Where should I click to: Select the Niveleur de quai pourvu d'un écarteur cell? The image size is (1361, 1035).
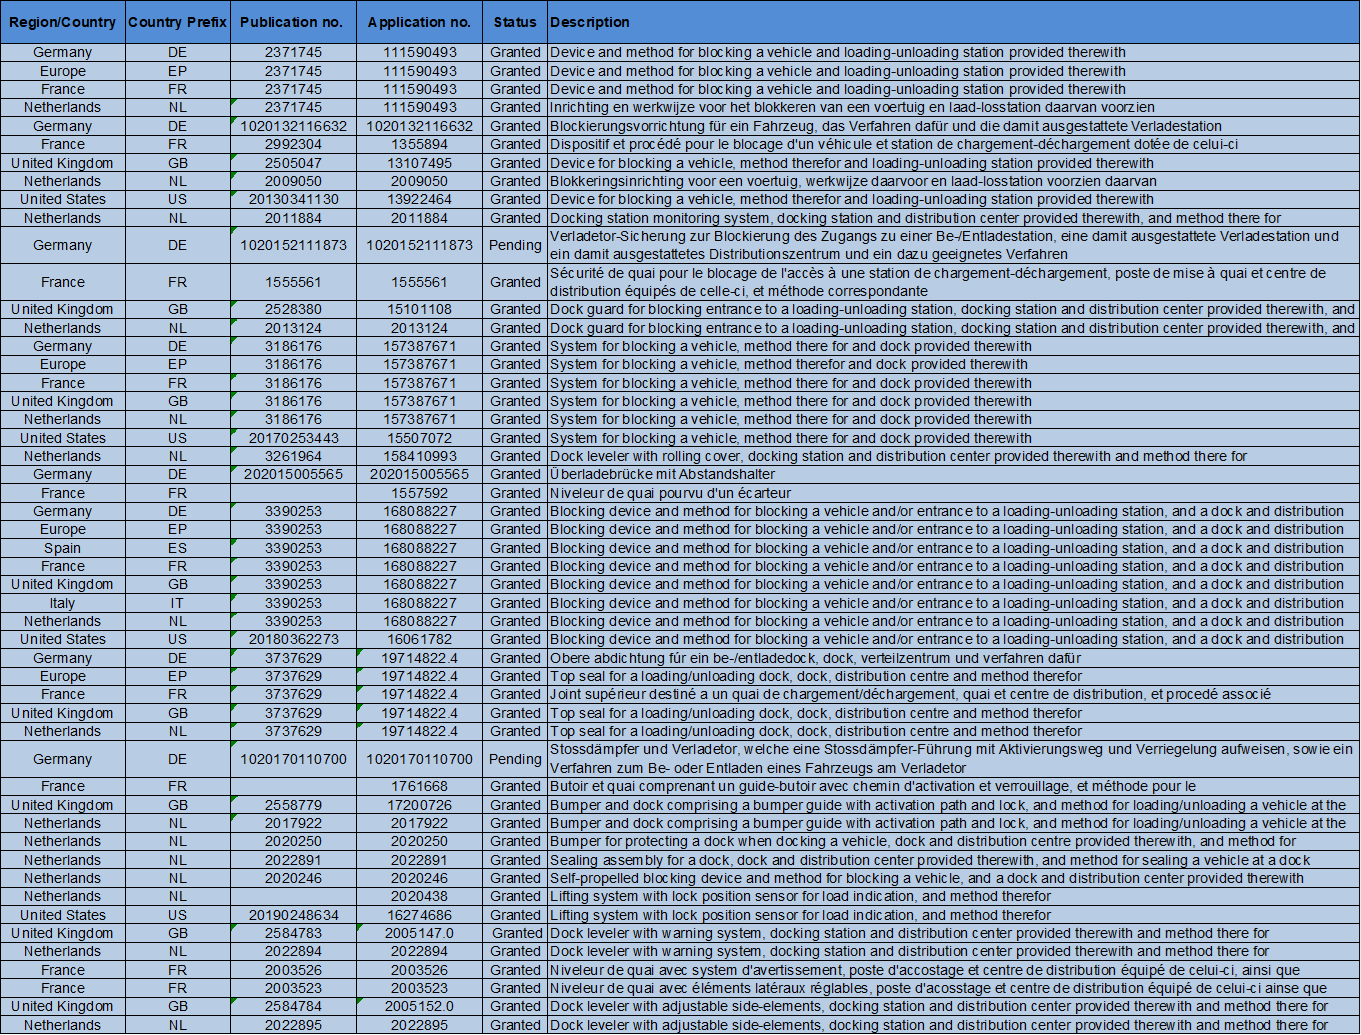pos(670,493)
